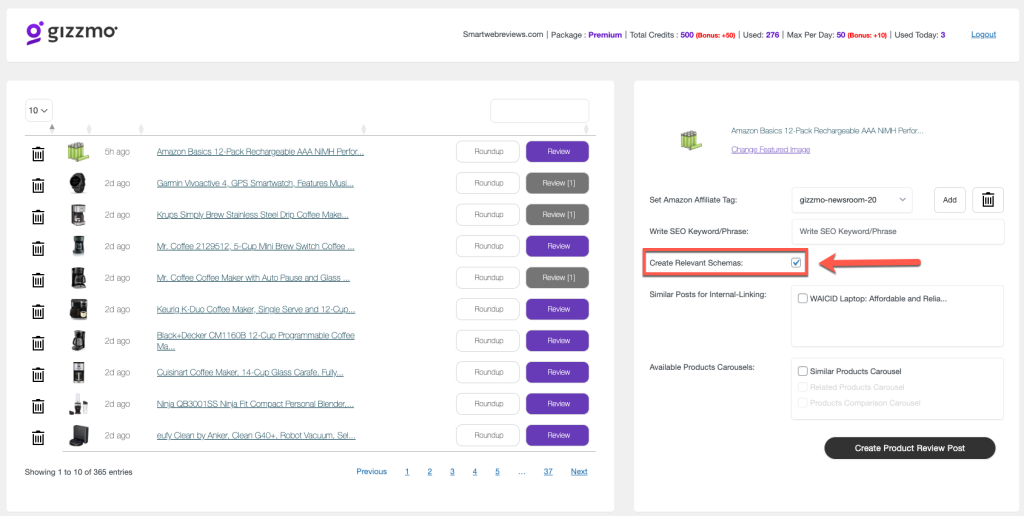Go to page 3 of results
The height and width of the screenshot is (516, 1024).
coord(452,471)
